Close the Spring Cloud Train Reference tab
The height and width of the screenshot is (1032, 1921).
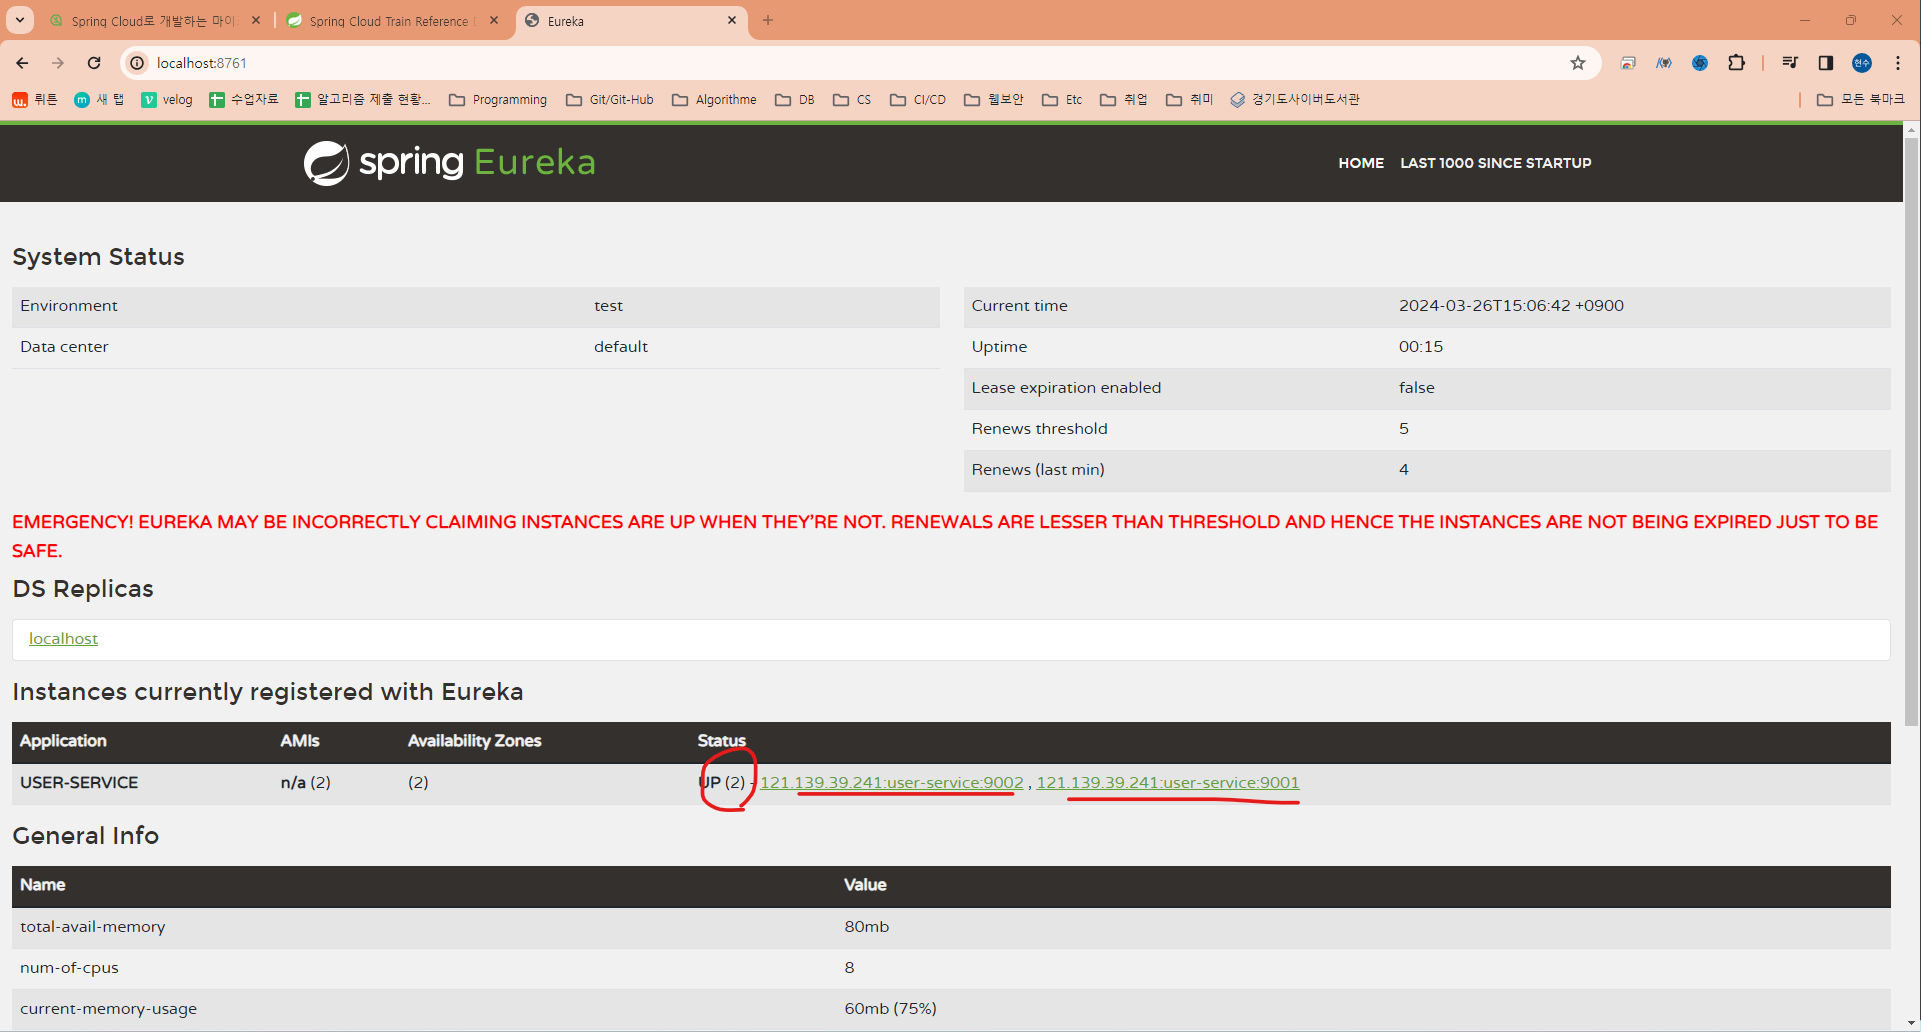point(494,20)
